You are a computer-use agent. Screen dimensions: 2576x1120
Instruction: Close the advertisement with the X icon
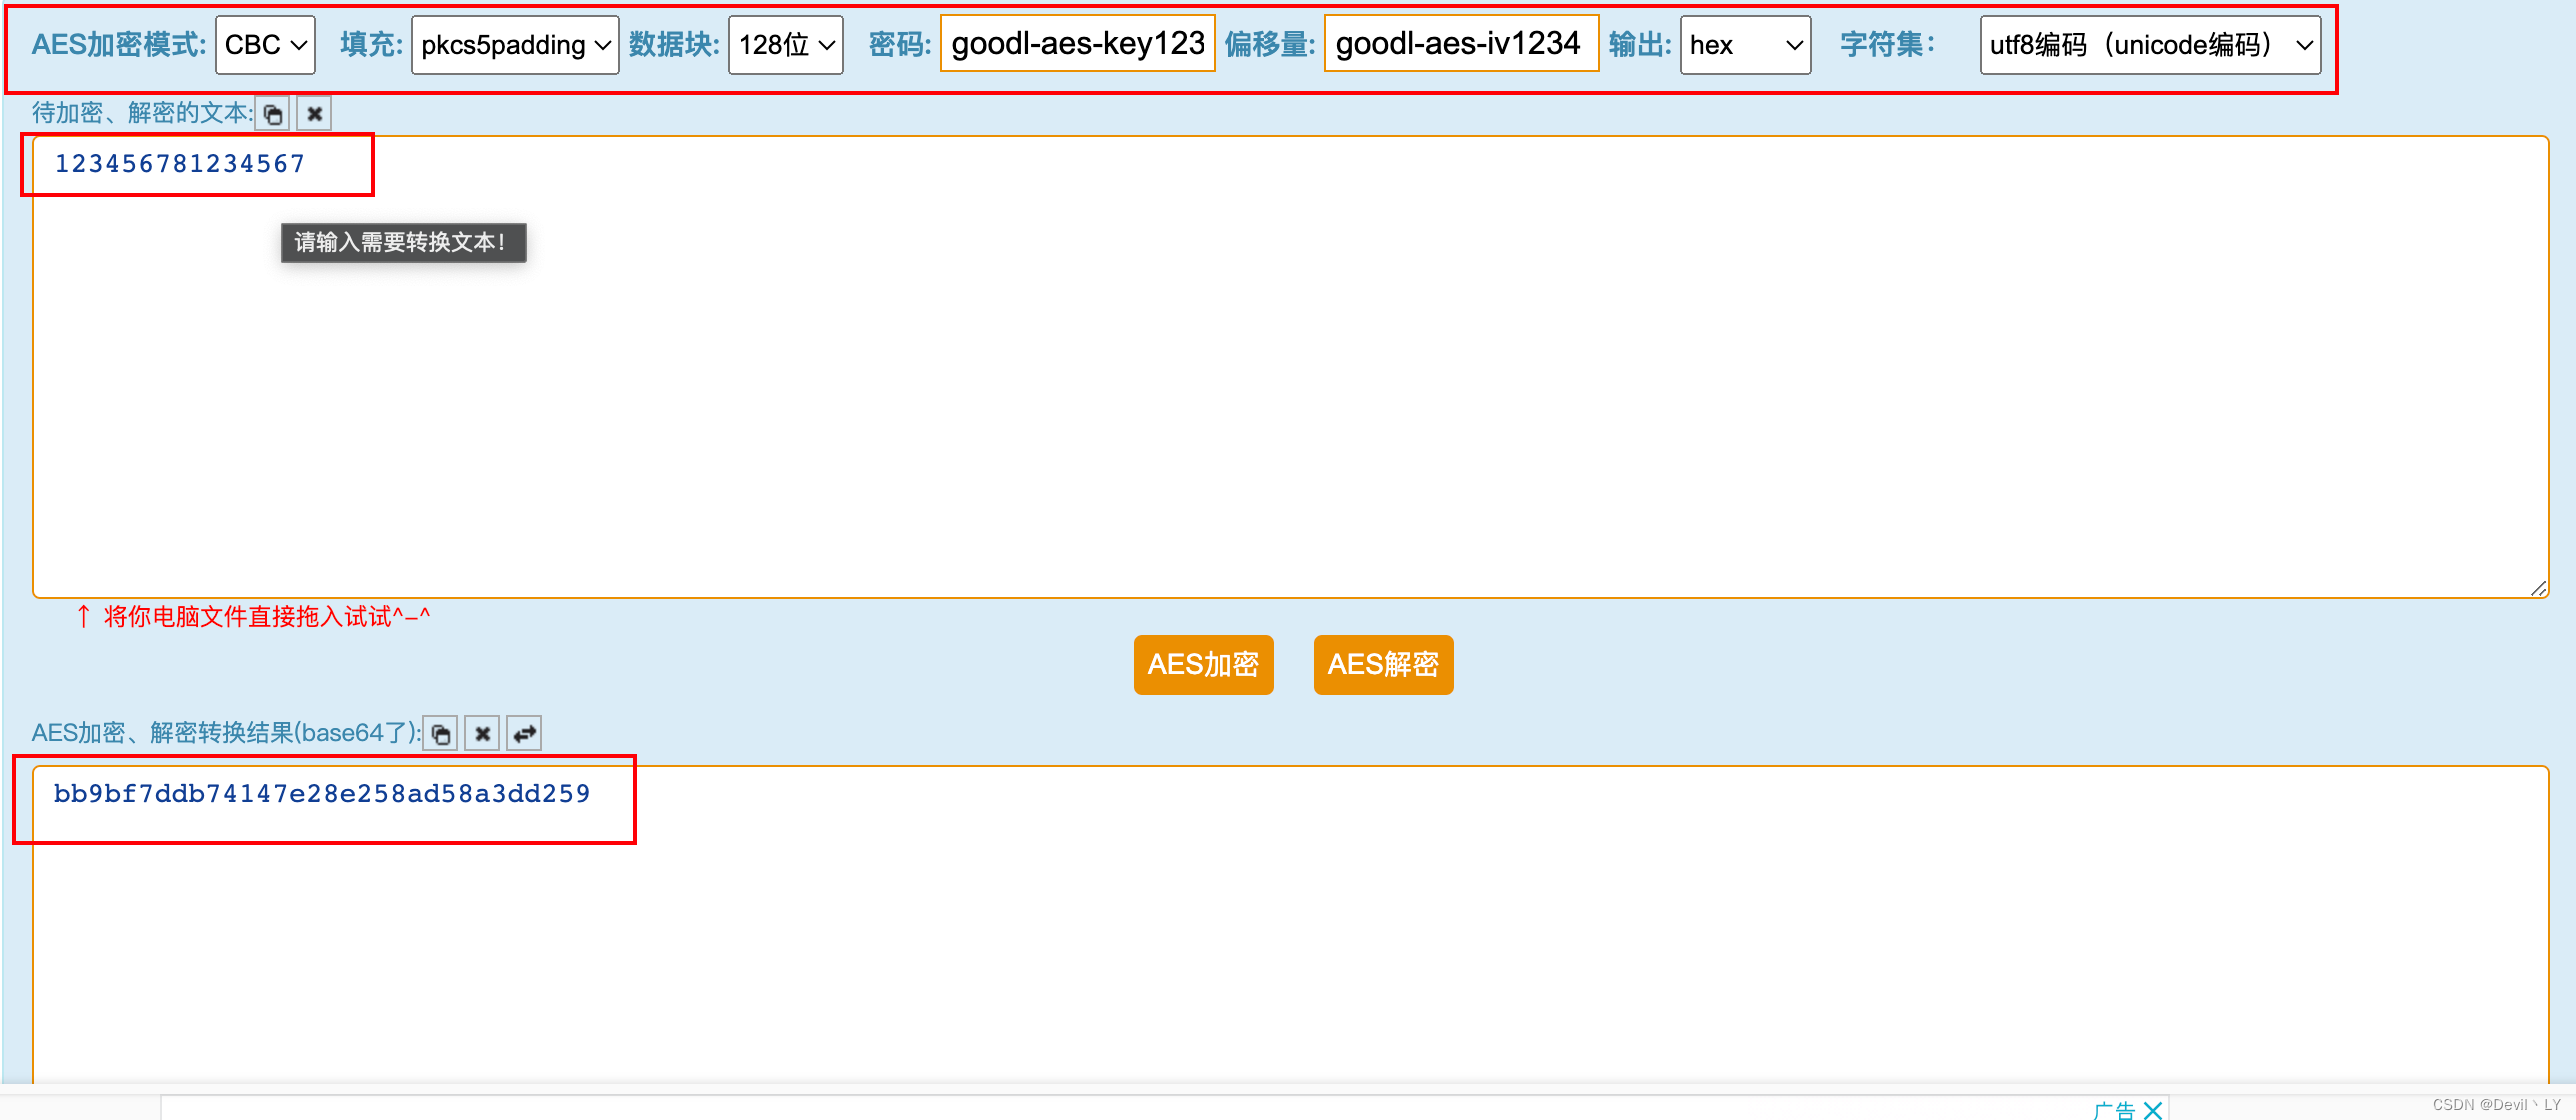click(2153, 1109)
